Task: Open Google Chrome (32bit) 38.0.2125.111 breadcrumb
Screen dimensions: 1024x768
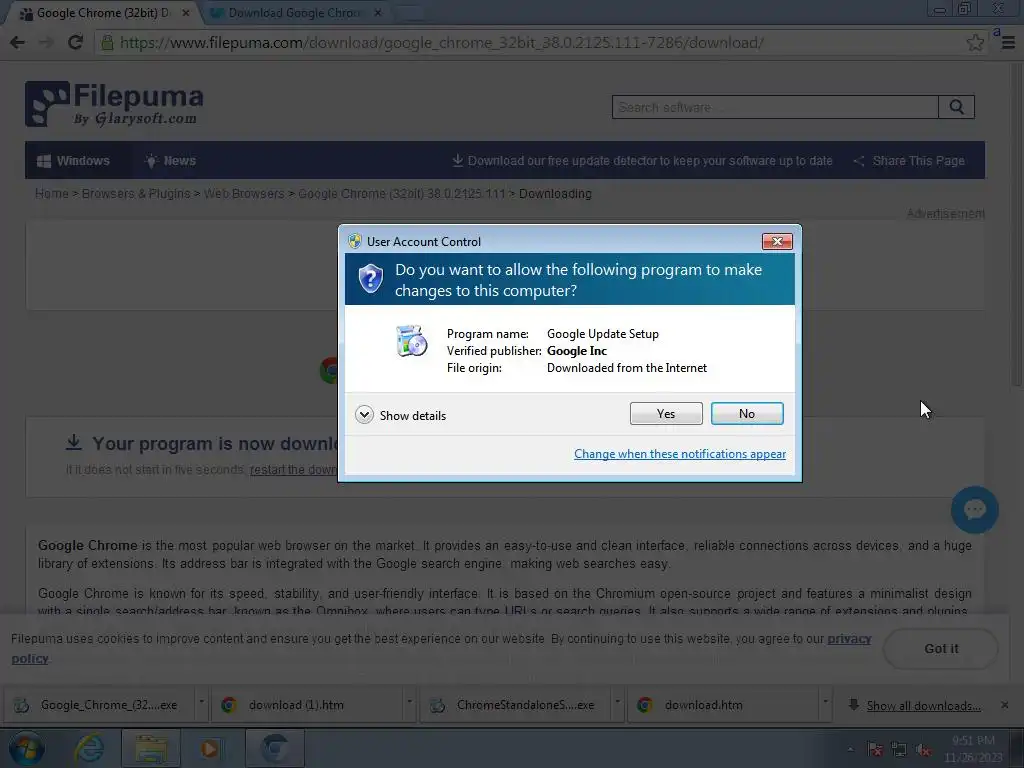Action: click(x=402, y=194)
